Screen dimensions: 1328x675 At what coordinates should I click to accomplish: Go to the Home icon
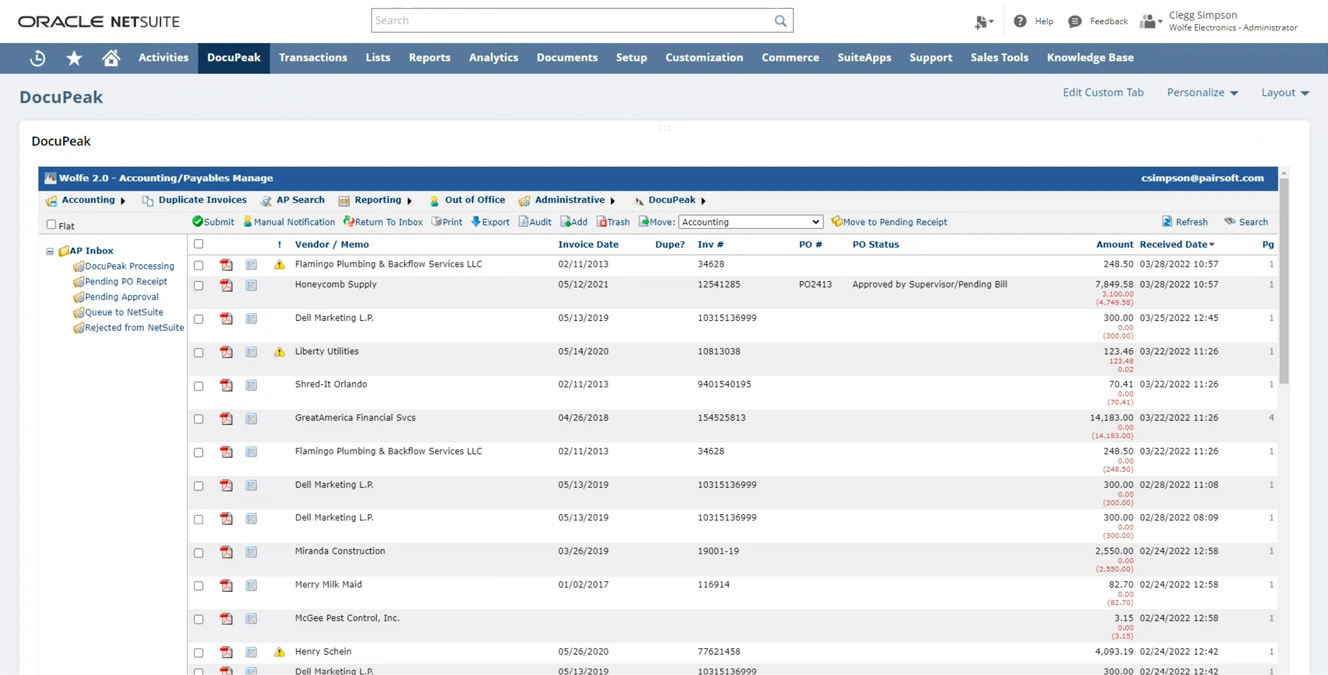click(111, 58)
